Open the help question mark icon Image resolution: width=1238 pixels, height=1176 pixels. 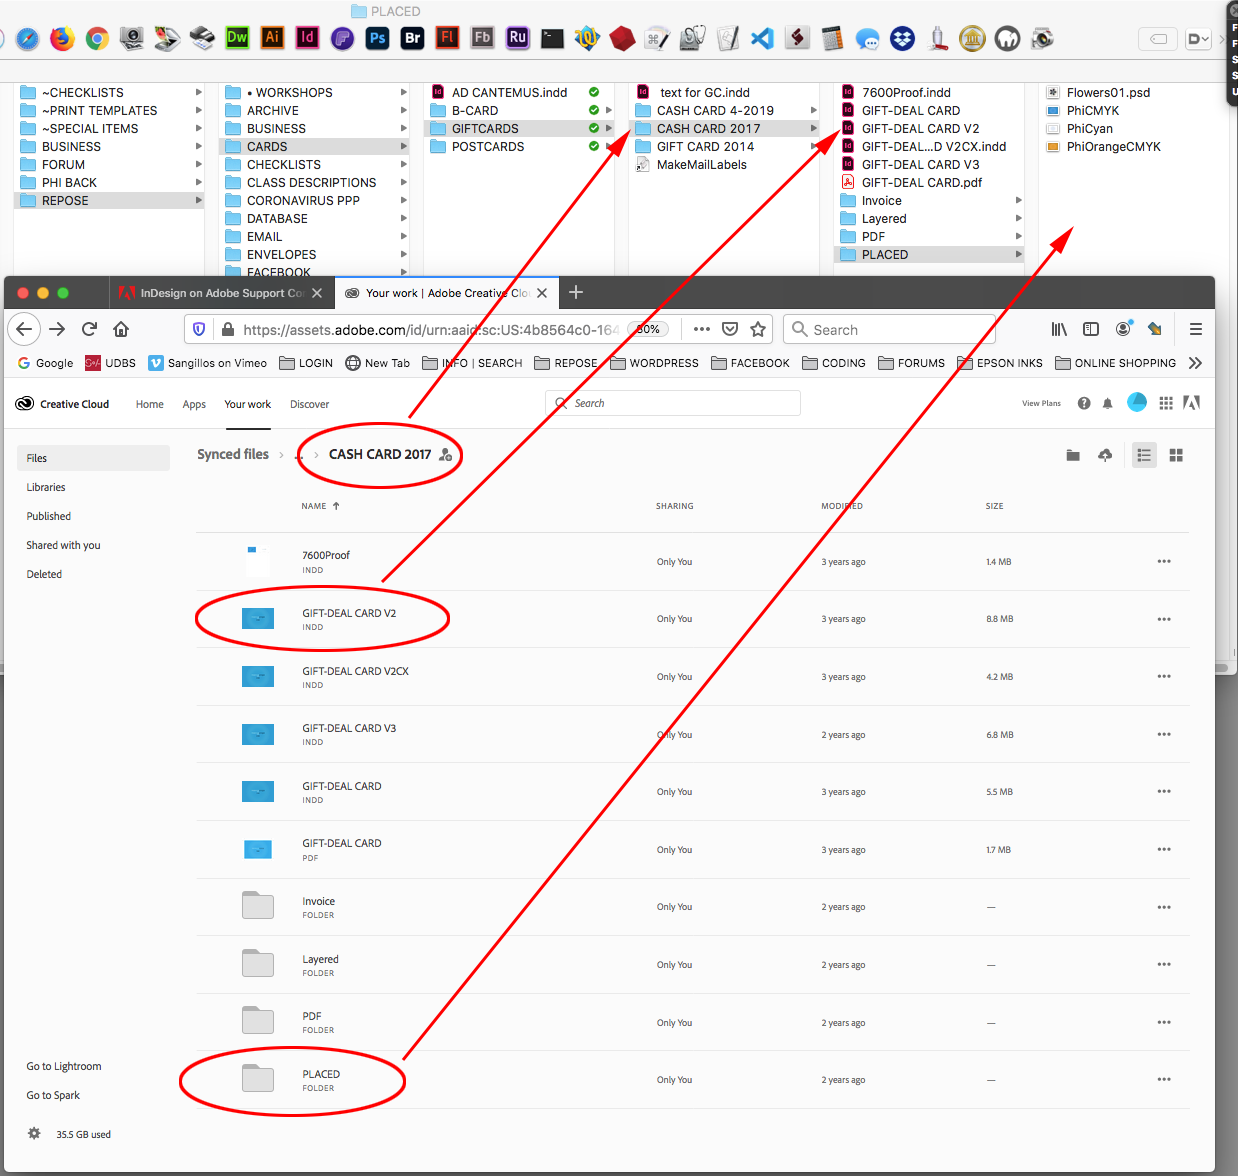click(1084, 402)
